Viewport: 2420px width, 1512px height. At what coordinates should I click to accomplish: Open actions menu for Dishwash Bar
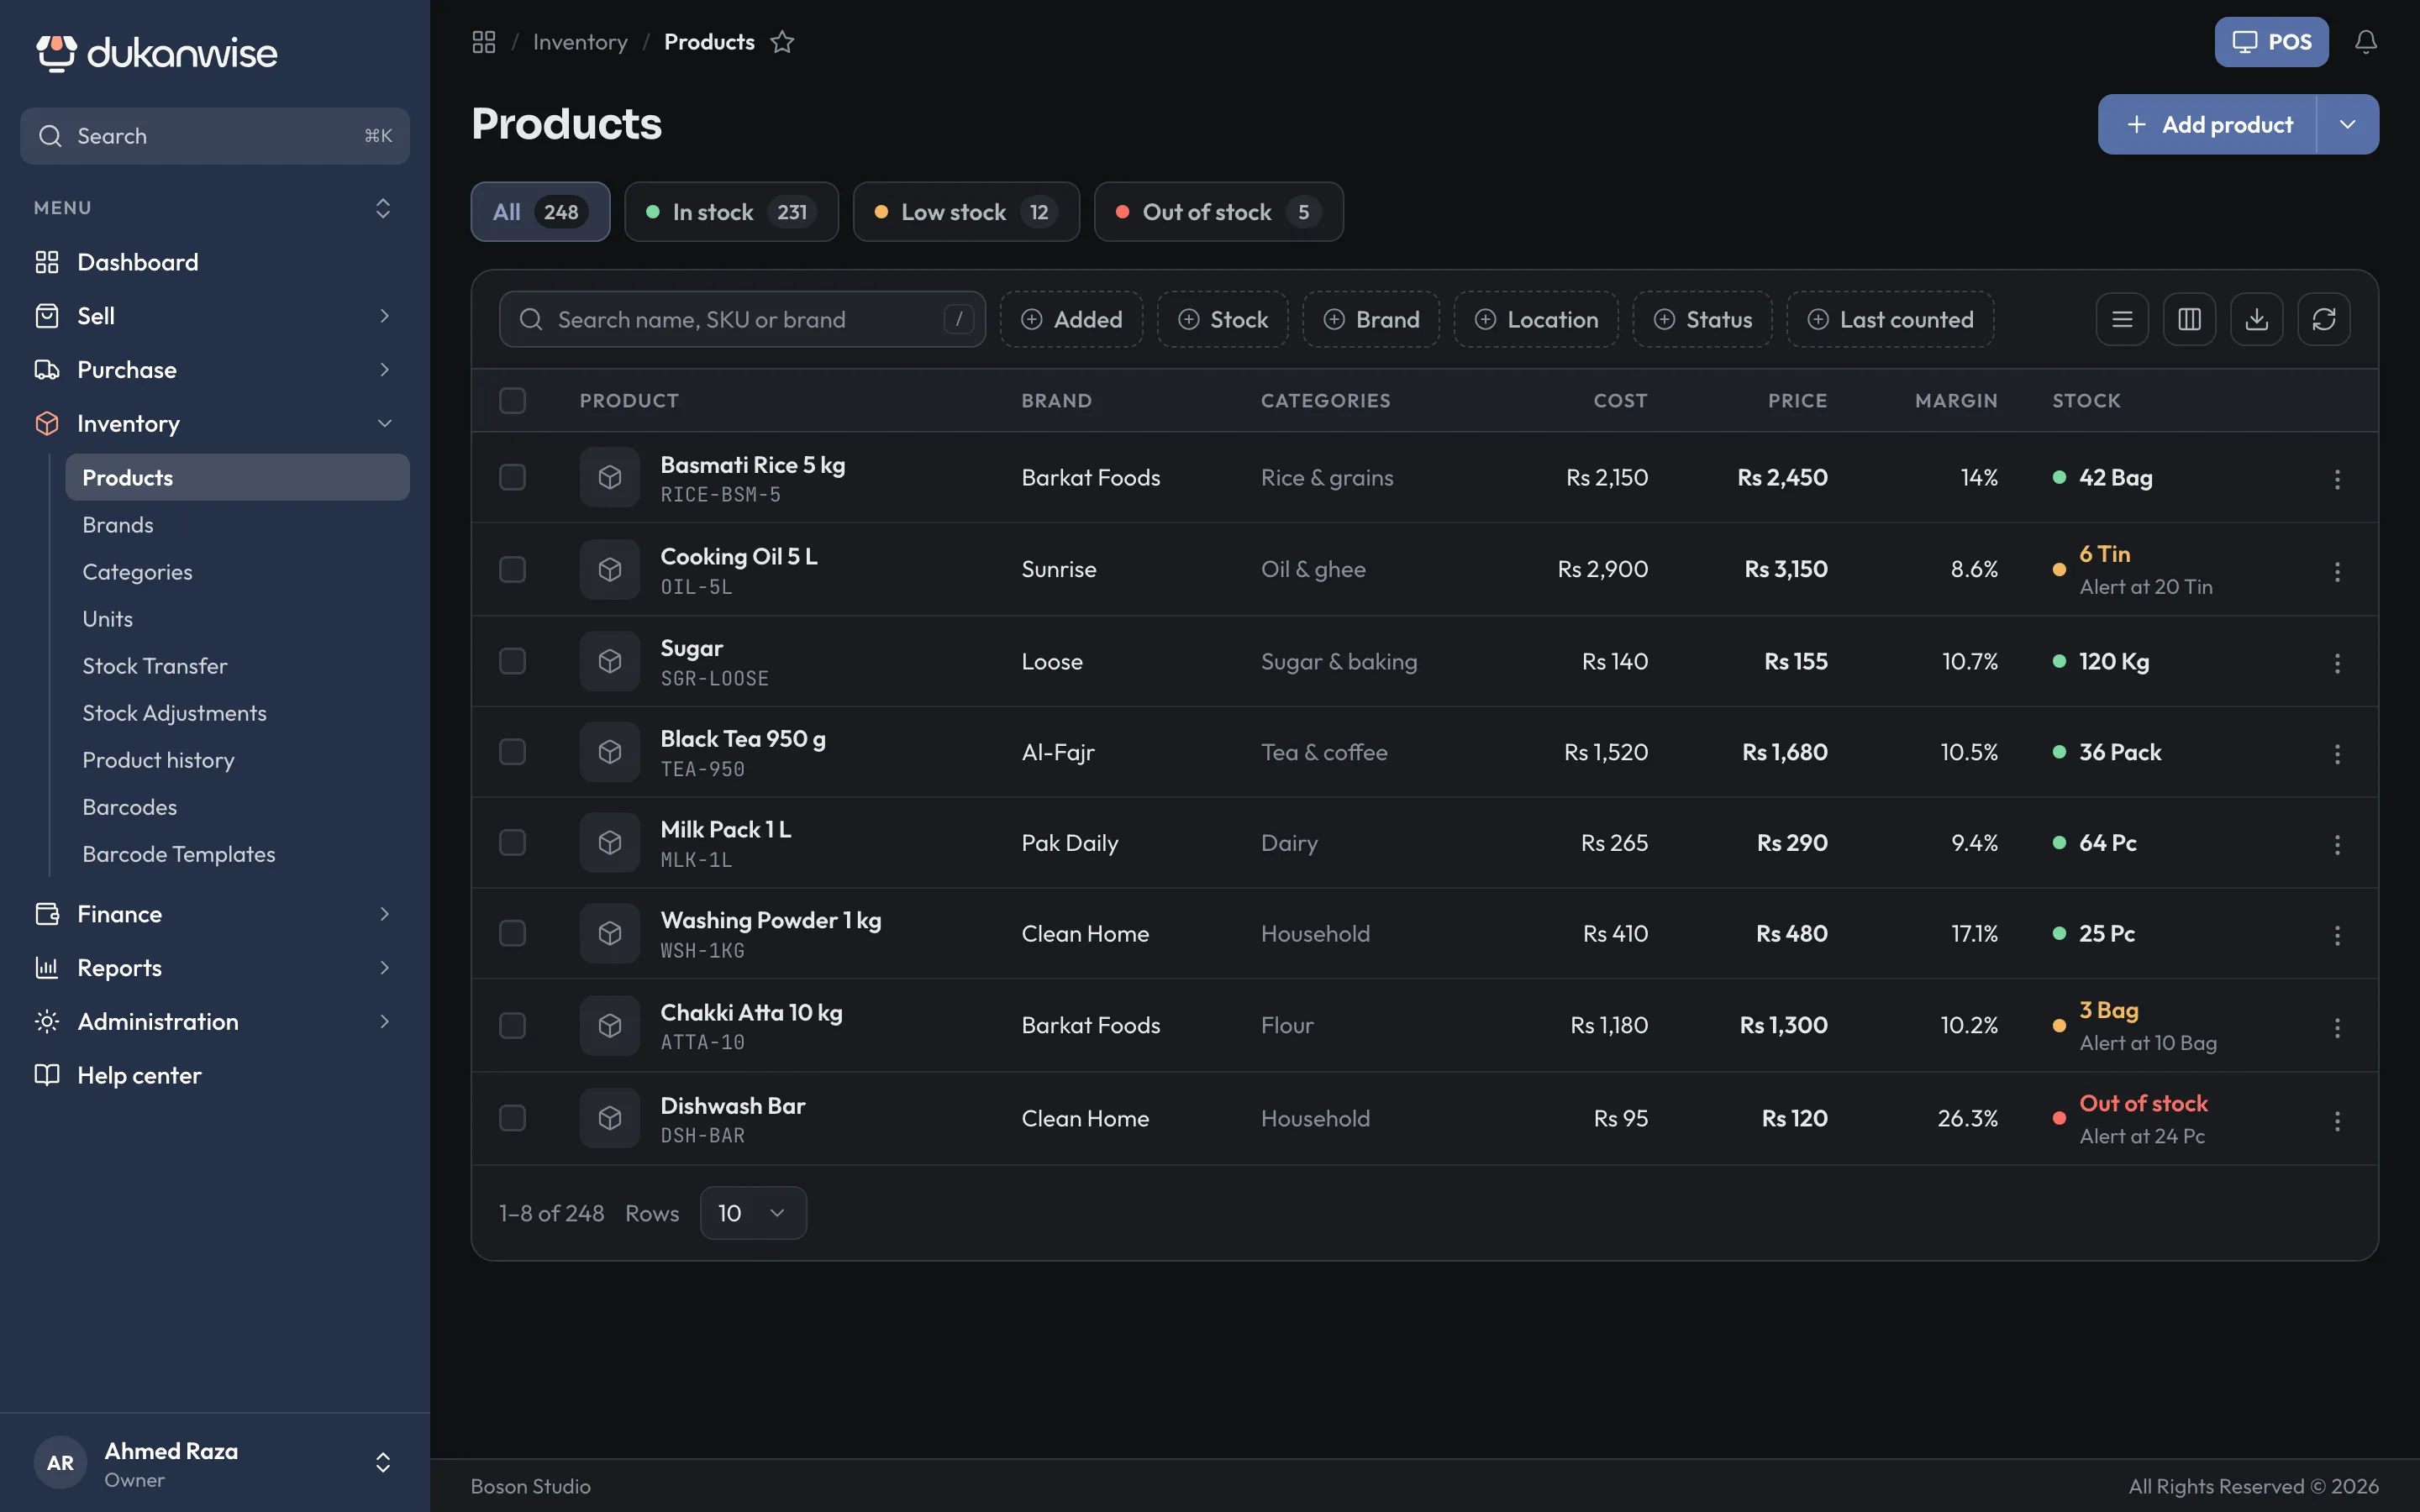point(2337,1120)
